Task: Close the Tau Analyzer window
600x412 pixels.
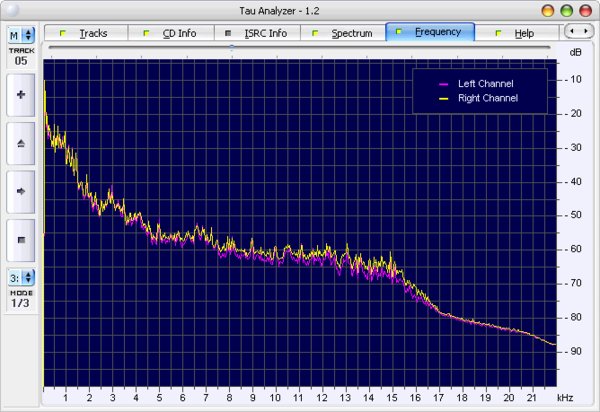Action: click(x=585, y=11)
